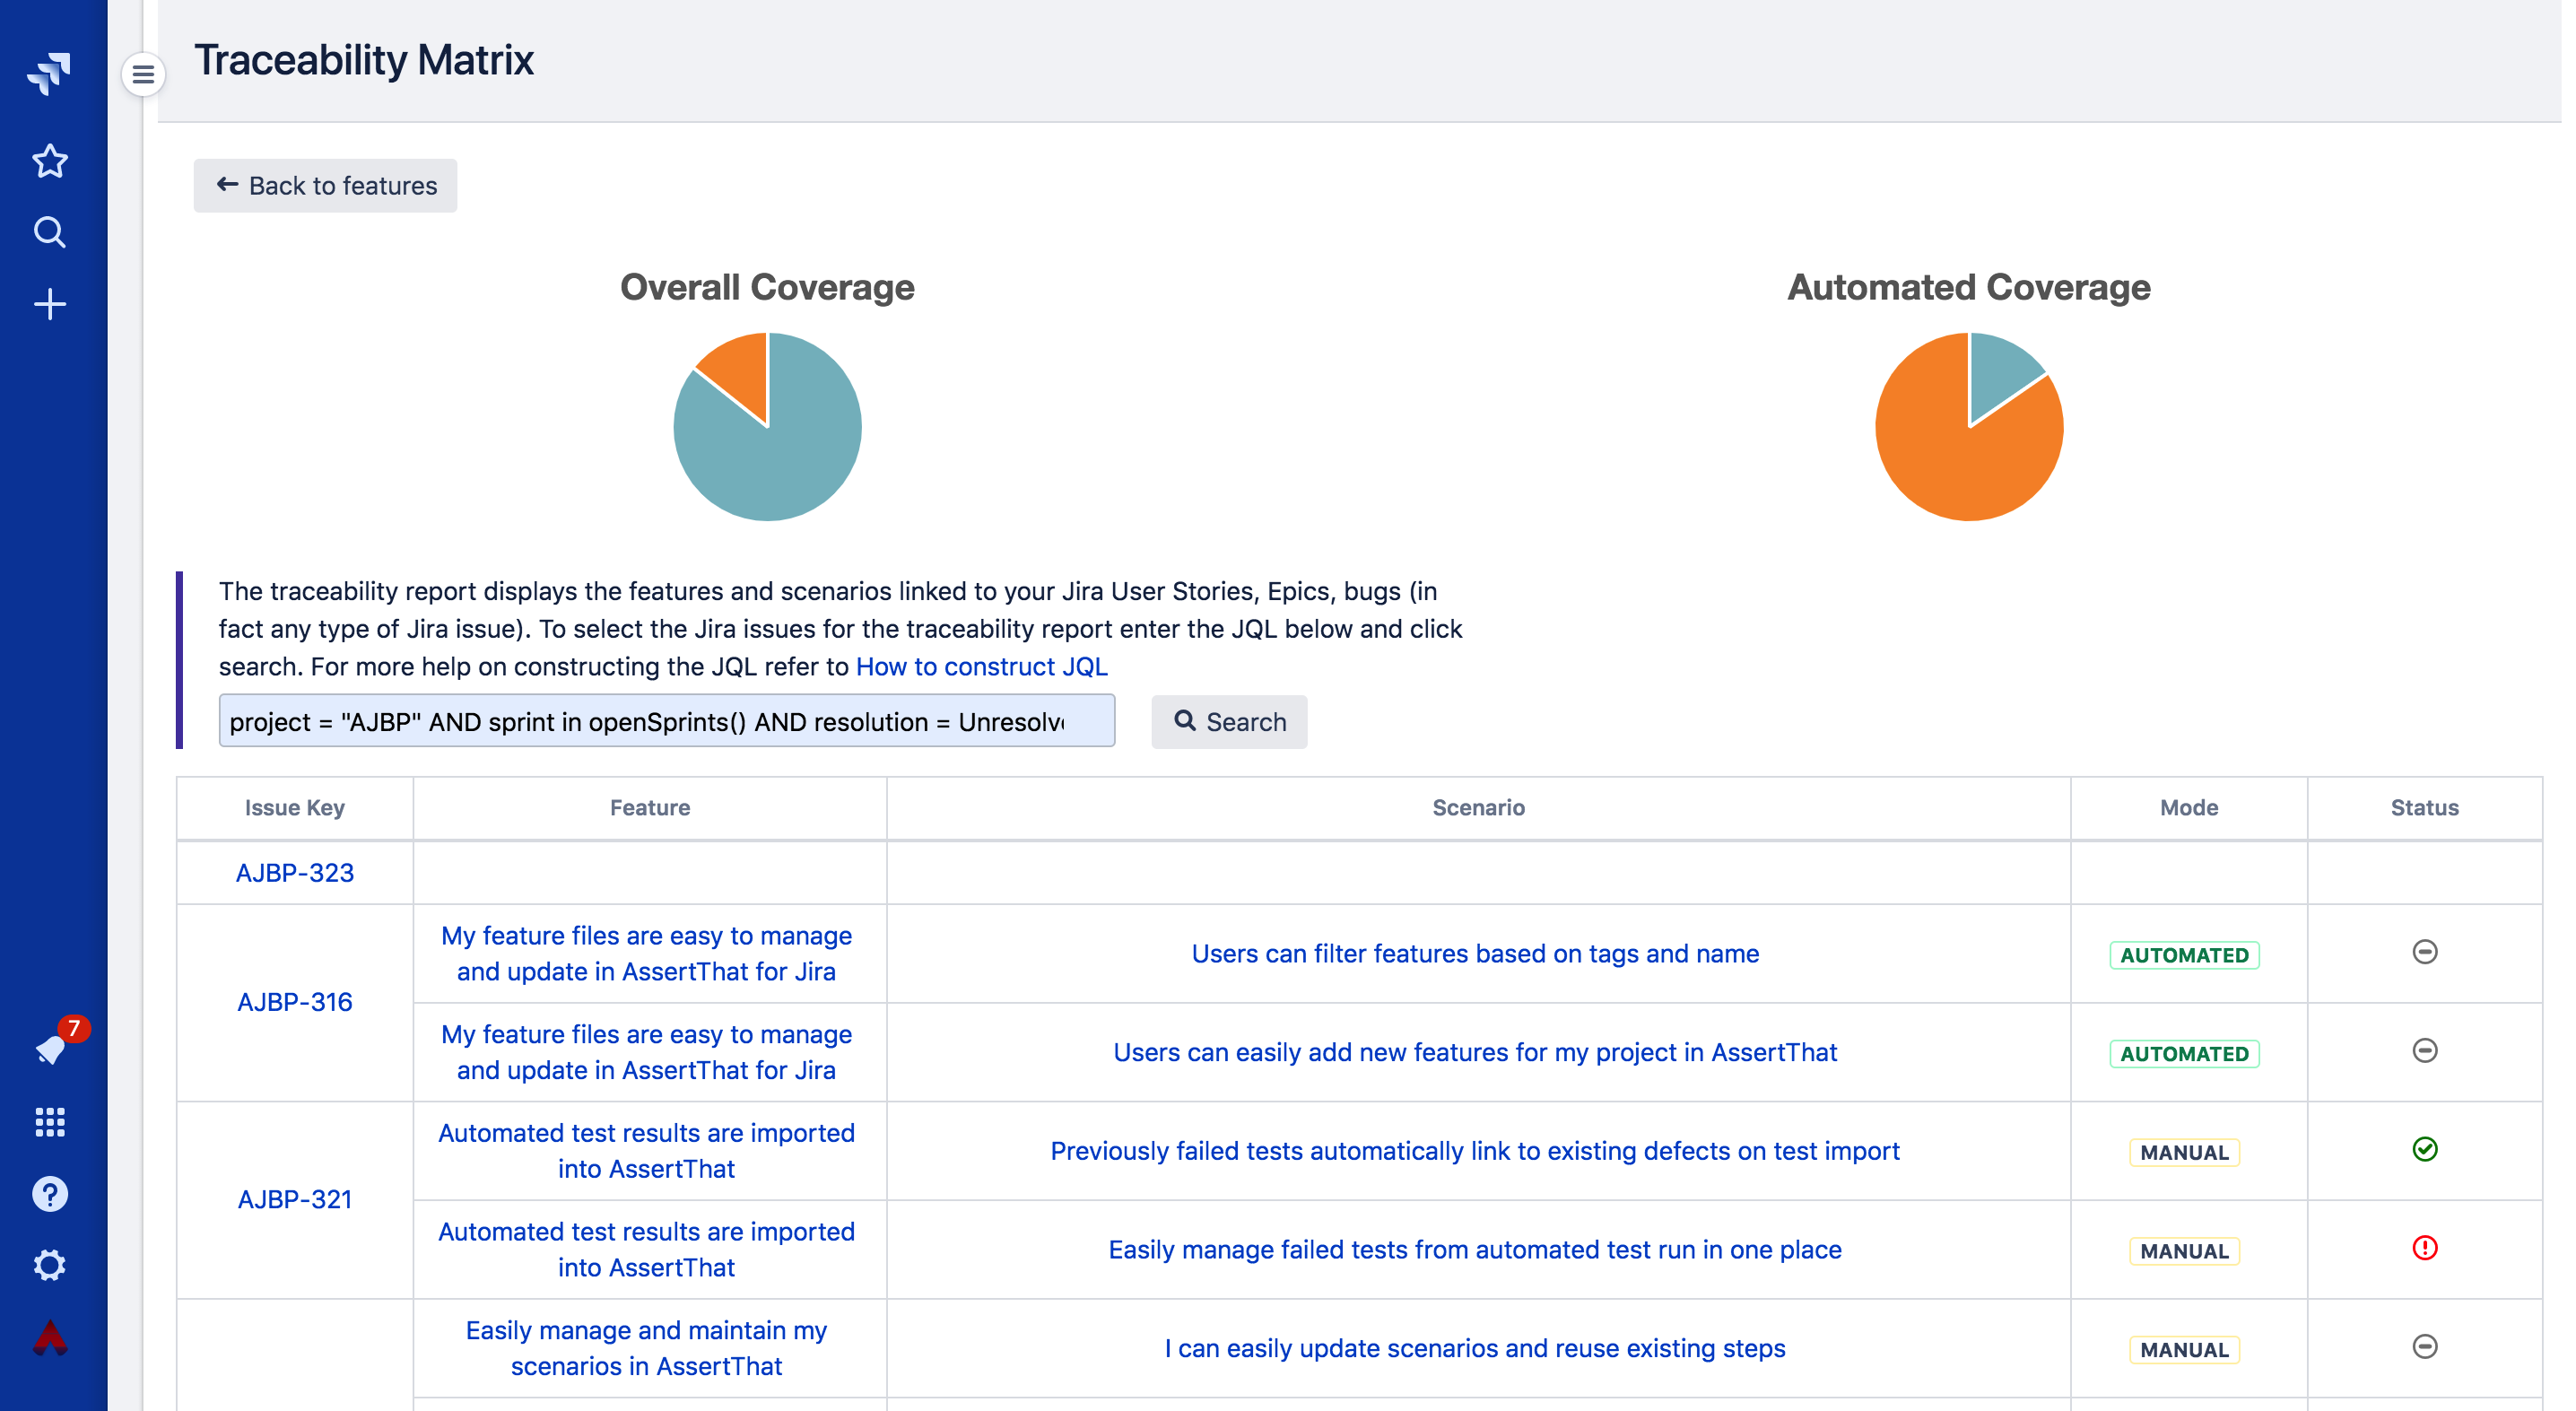Open scenario Previously failed tests automatically link
The height and width of the screenshot is (1411, 2576).
click(1475, 1151)
